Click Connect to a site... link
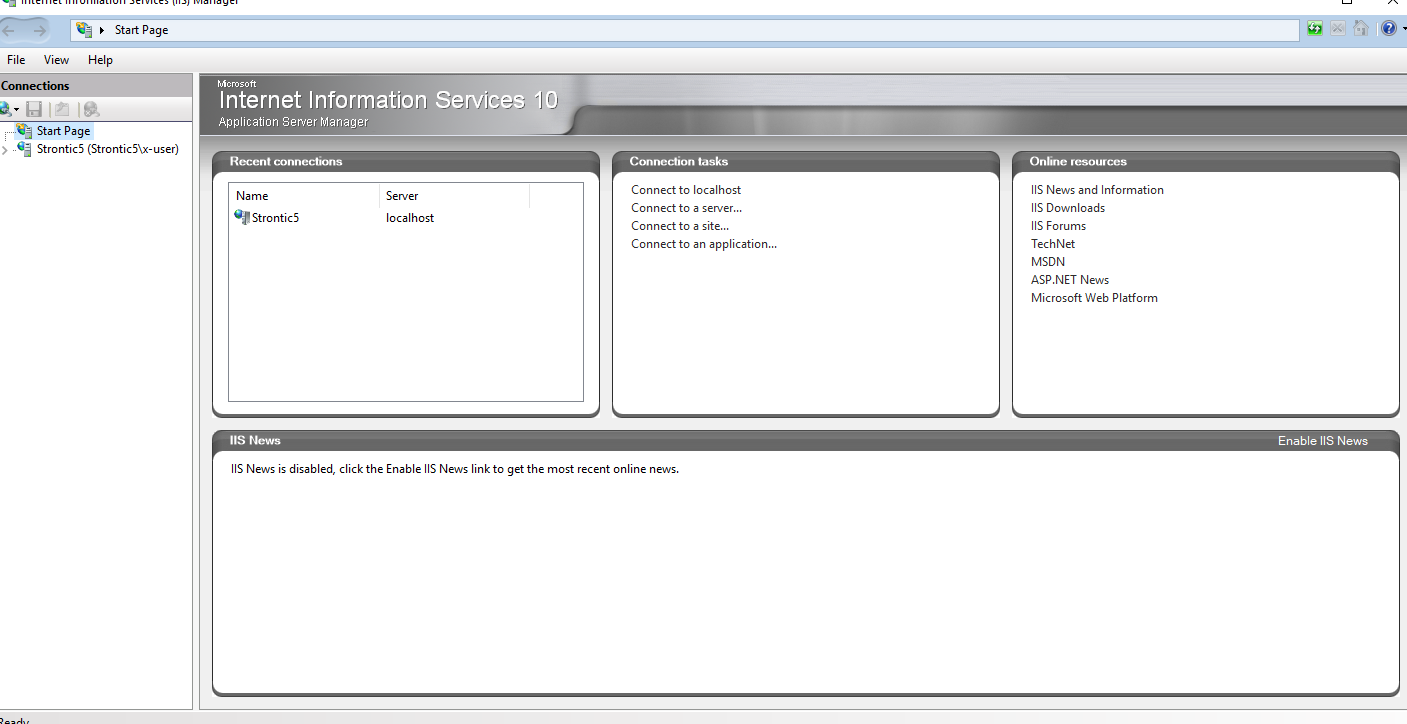Screen dimensions: 1407x724 (680, 226)
